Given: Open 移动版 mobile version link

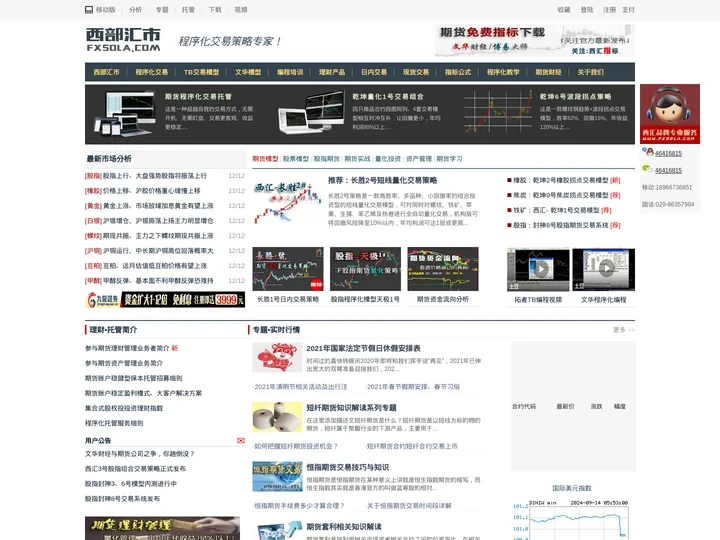Looking at the screenshot, I should coord(101,10).
